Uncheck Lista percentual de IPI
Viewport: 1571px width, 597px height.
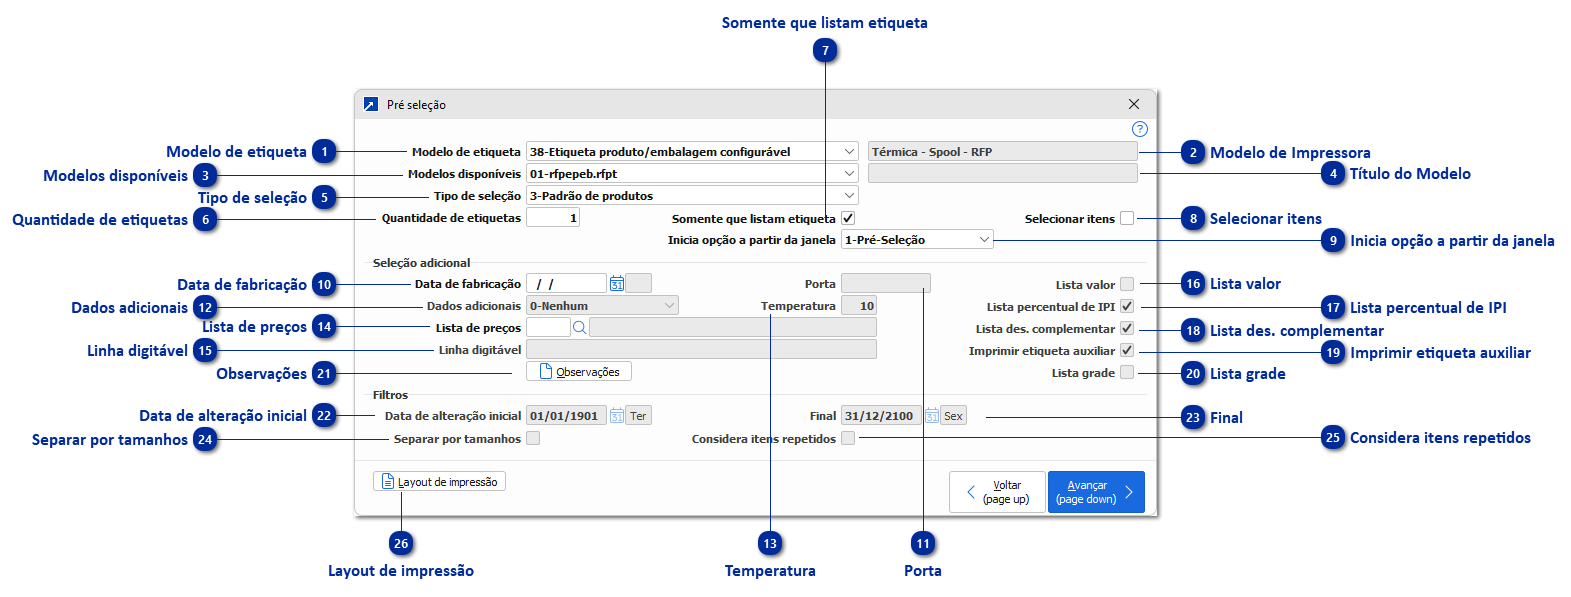[1127, 306]
